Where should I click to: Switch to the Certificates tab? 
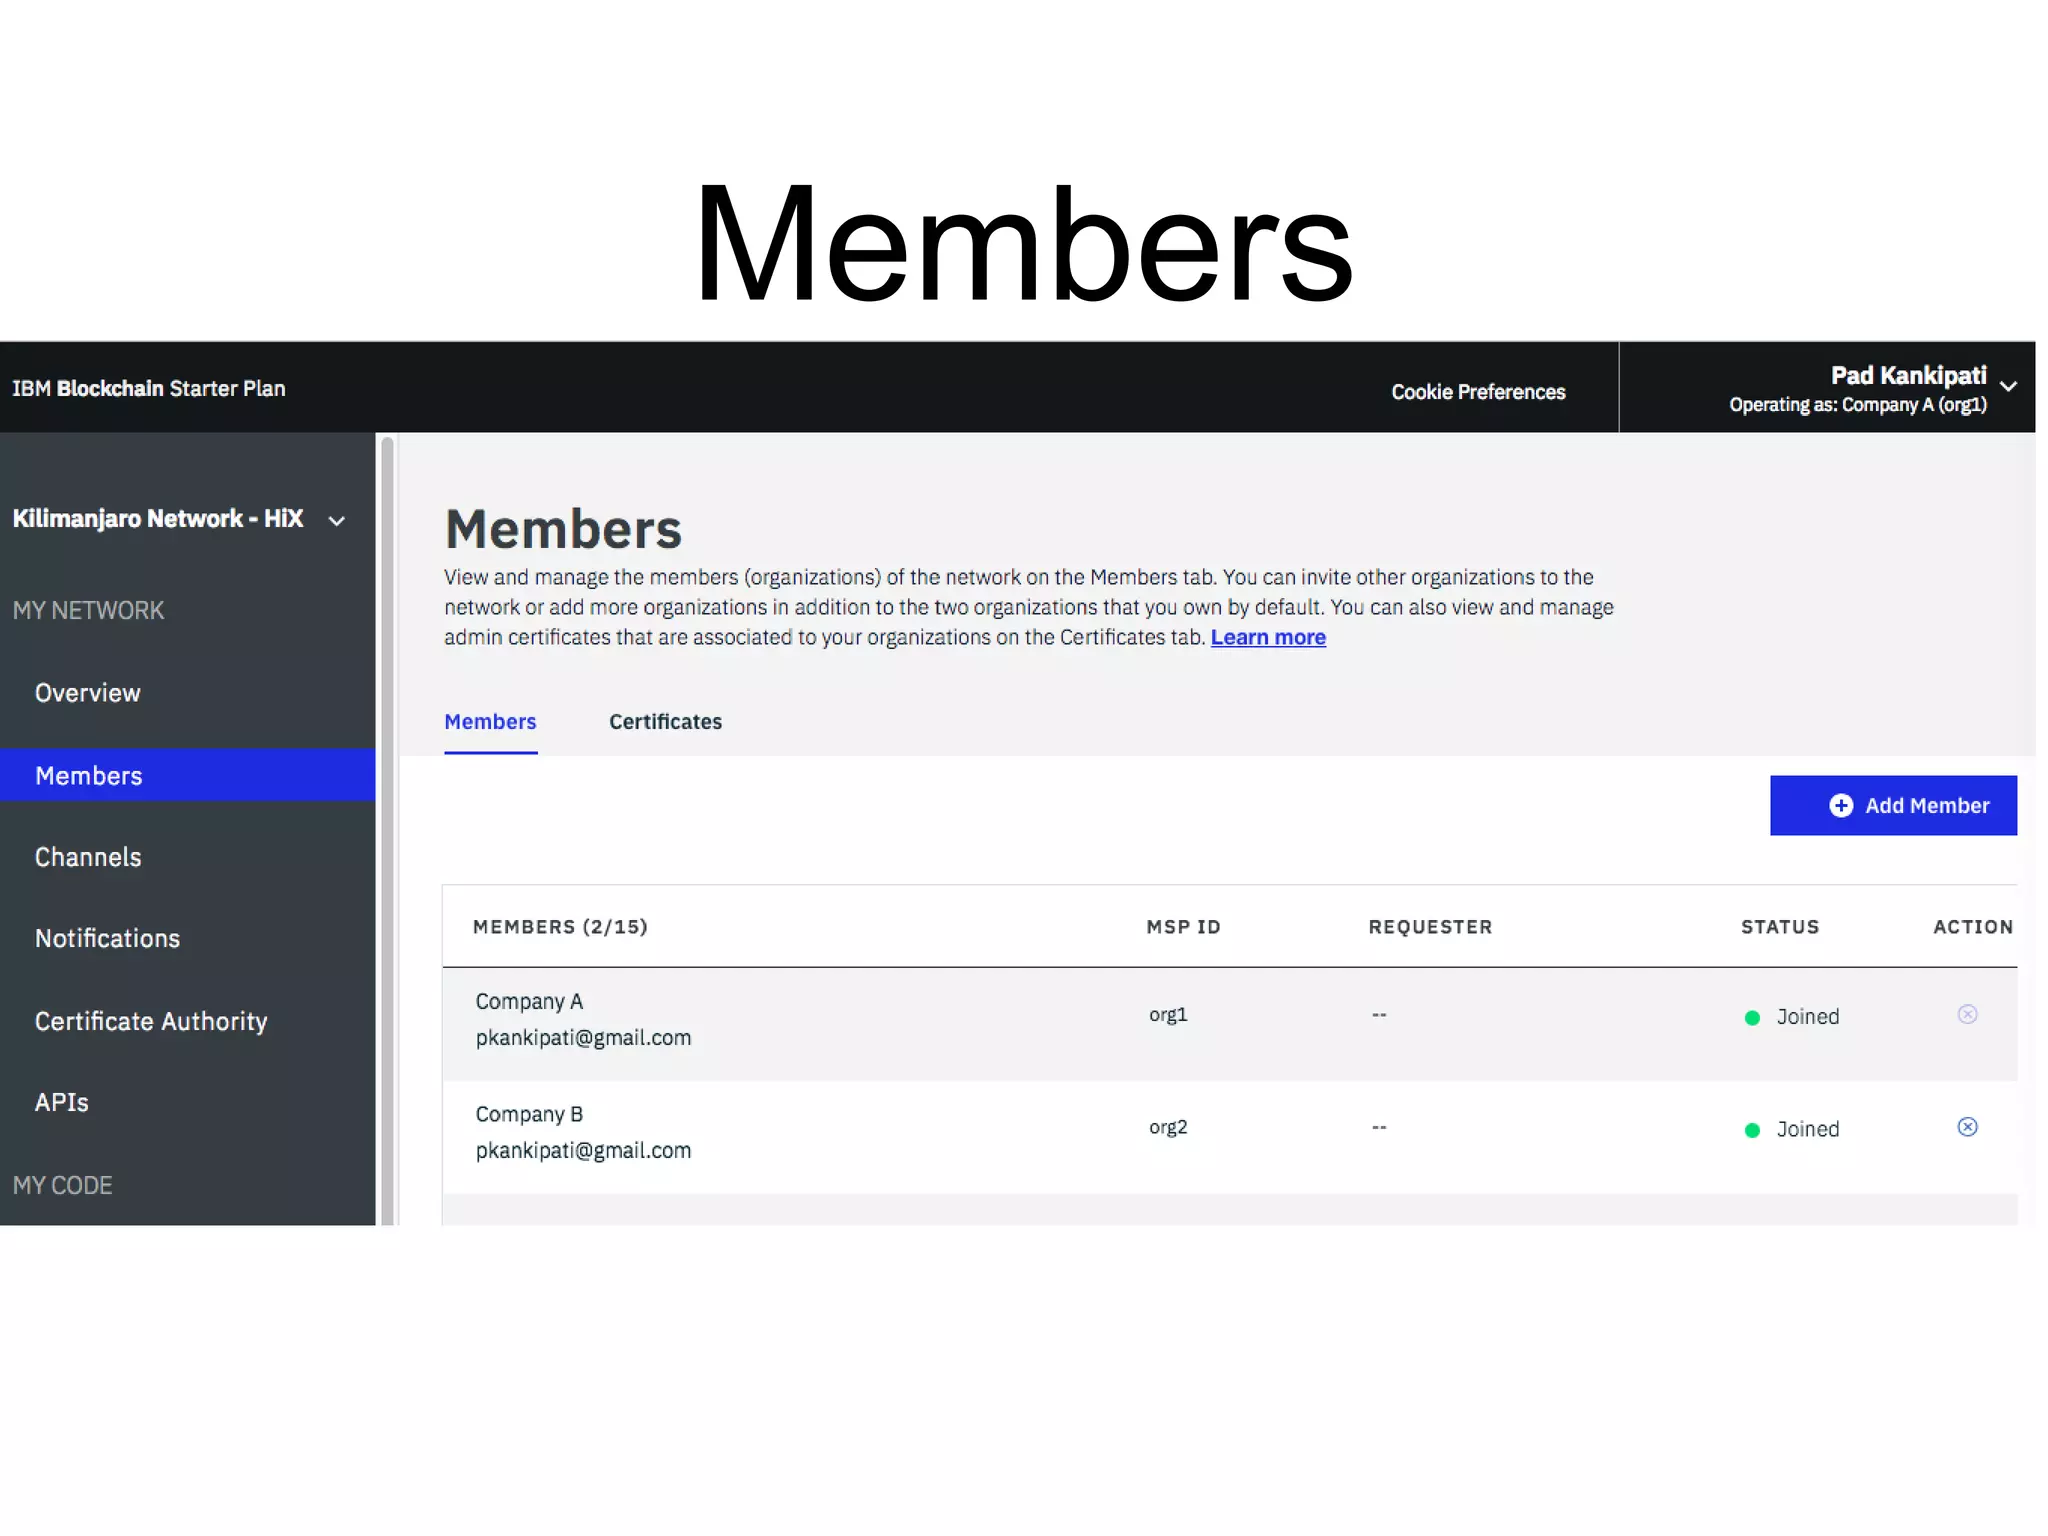click(665, 722)
